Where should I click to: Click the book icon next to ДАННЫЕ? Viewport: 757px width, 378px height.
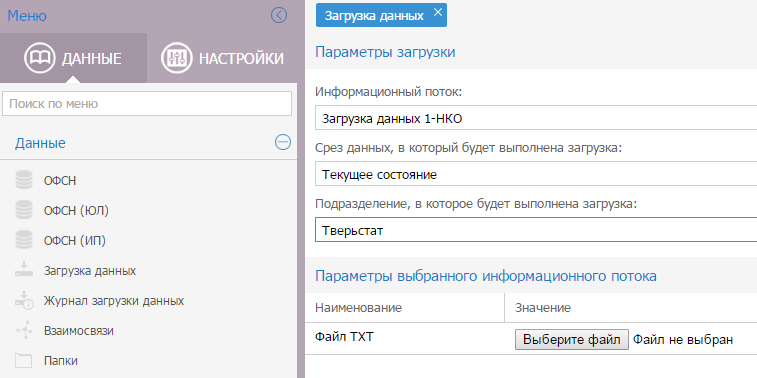tap(40, 58)
